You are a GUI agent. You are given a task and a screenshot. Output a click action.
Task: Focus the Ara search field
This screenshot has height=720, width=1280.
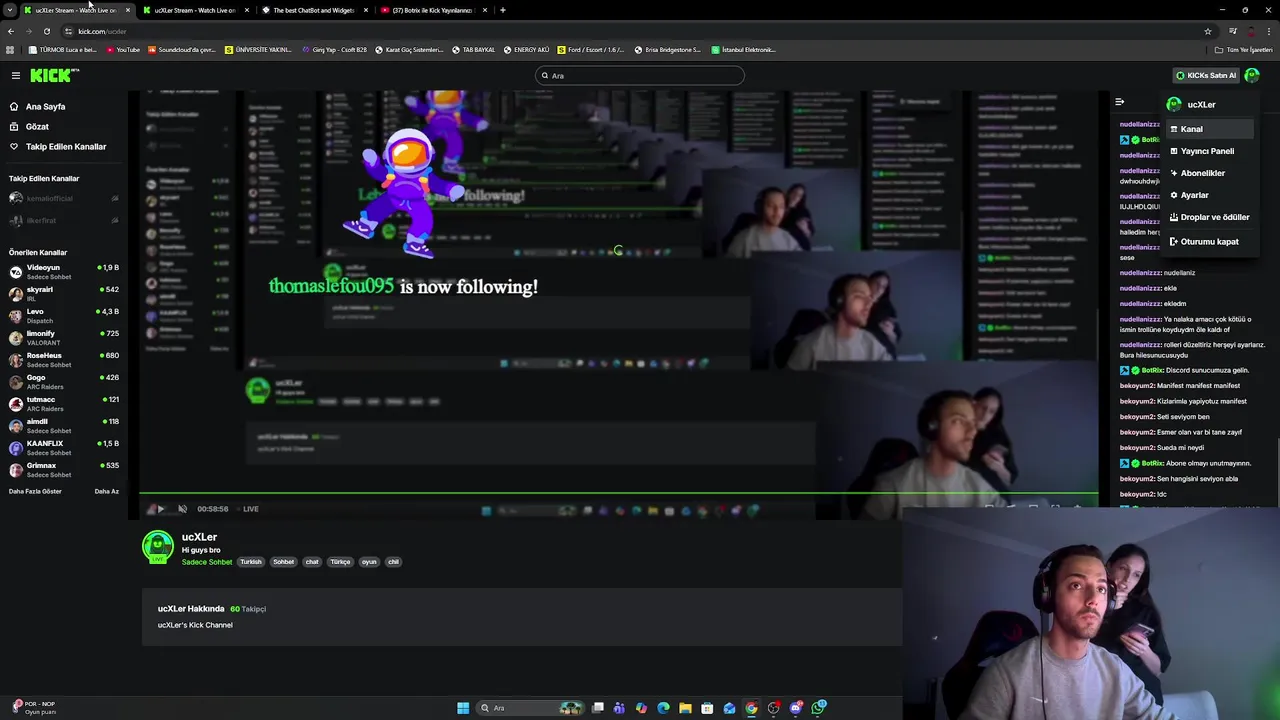(639, 75)
